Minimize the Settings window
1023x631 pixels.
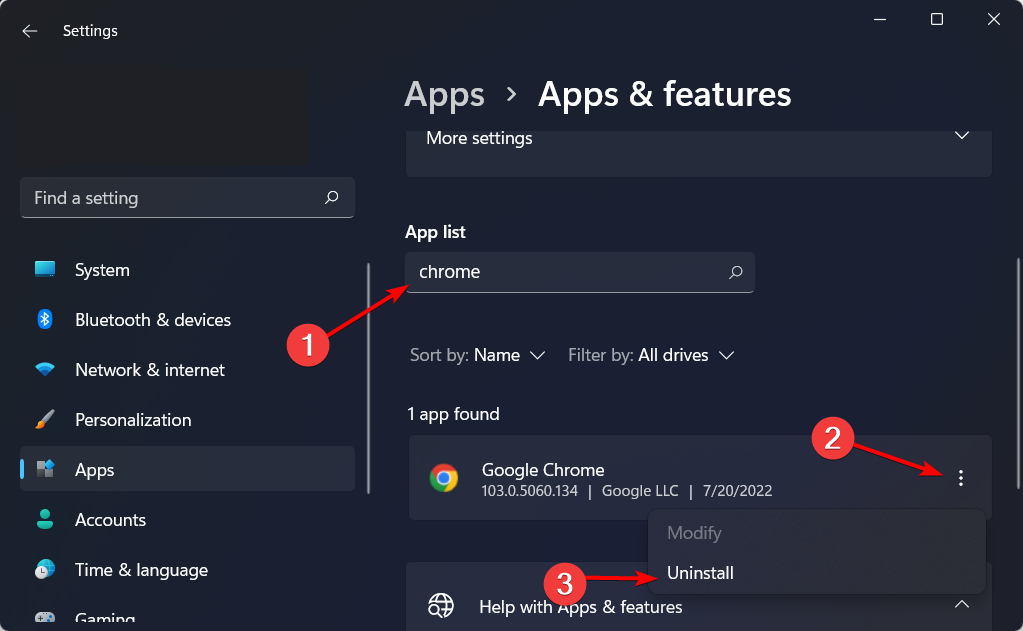(879, 20)
